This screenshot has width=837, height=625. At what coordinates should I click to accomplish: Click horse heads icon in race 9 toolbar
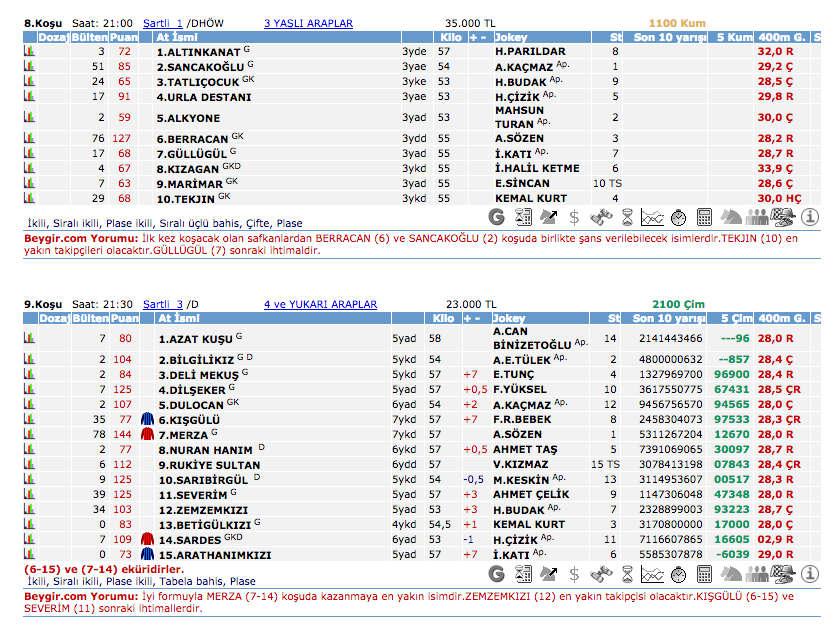pos(730,574)
